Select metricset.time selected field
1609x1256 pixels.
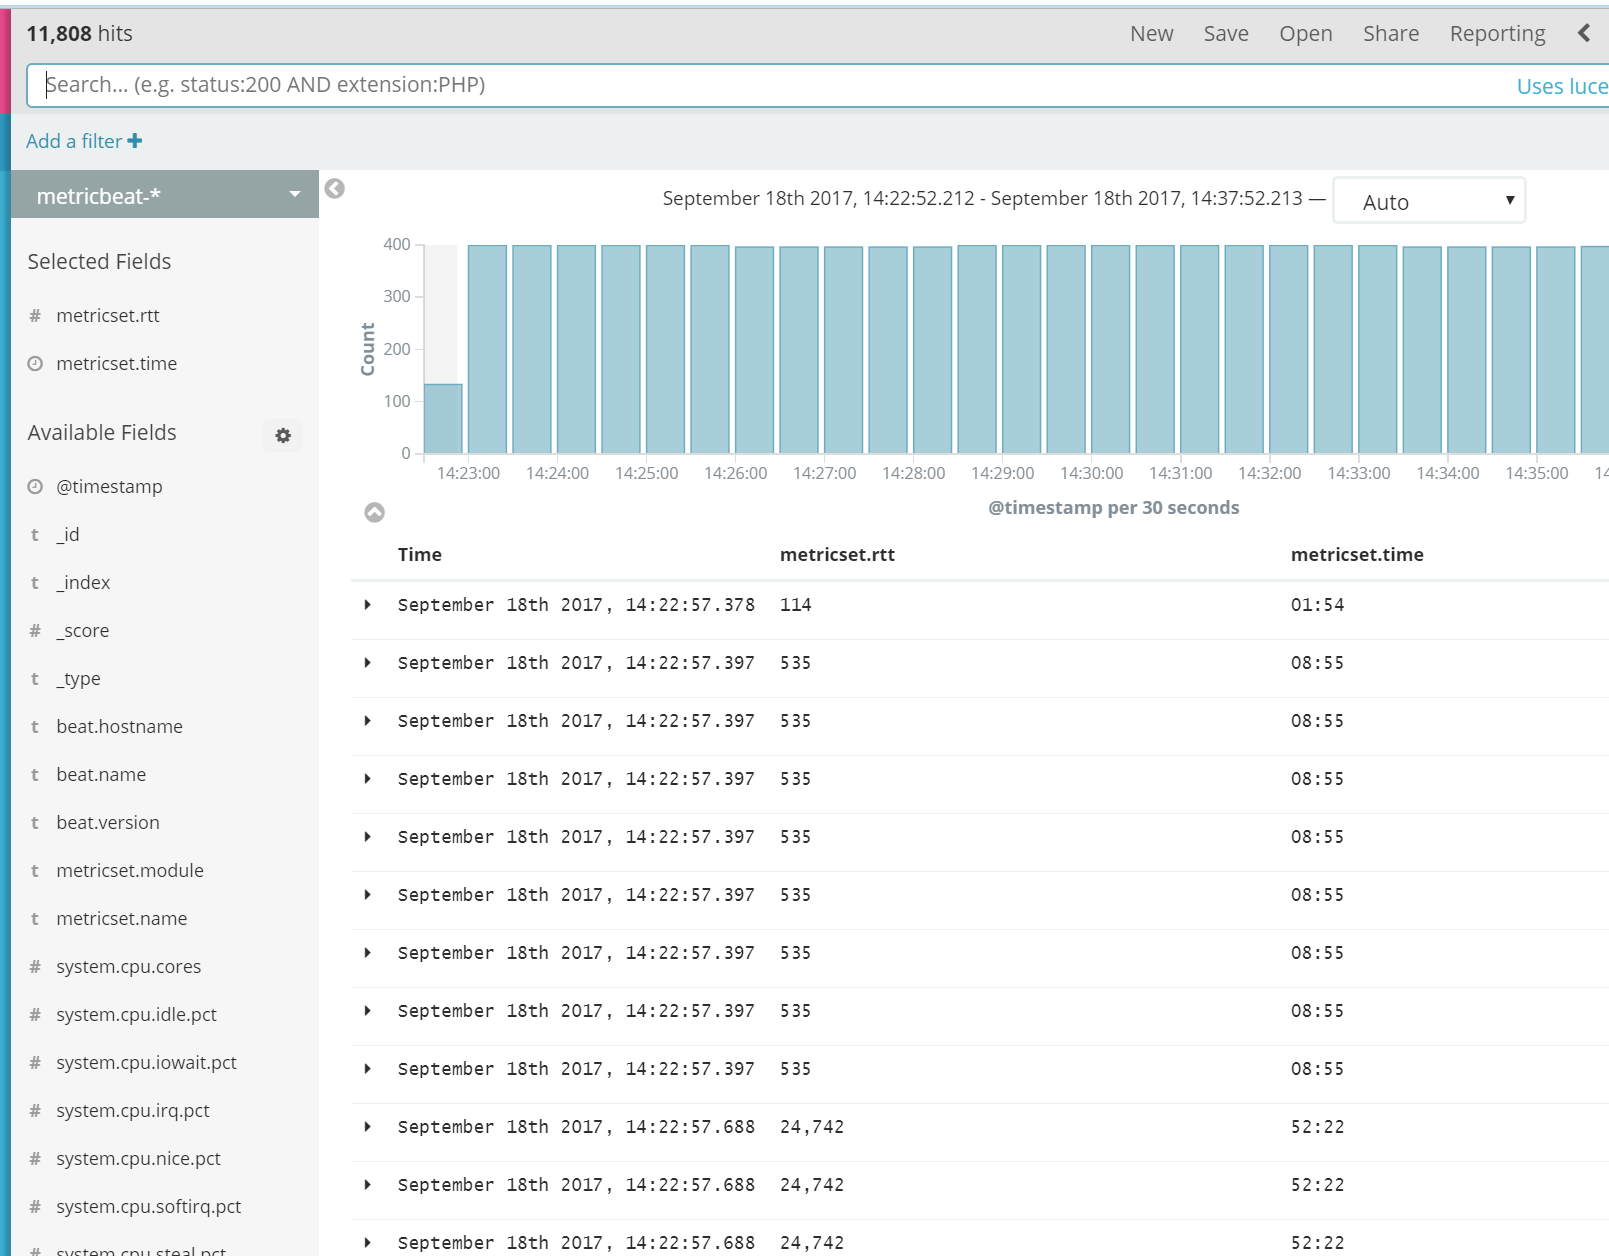pos(117,364)
